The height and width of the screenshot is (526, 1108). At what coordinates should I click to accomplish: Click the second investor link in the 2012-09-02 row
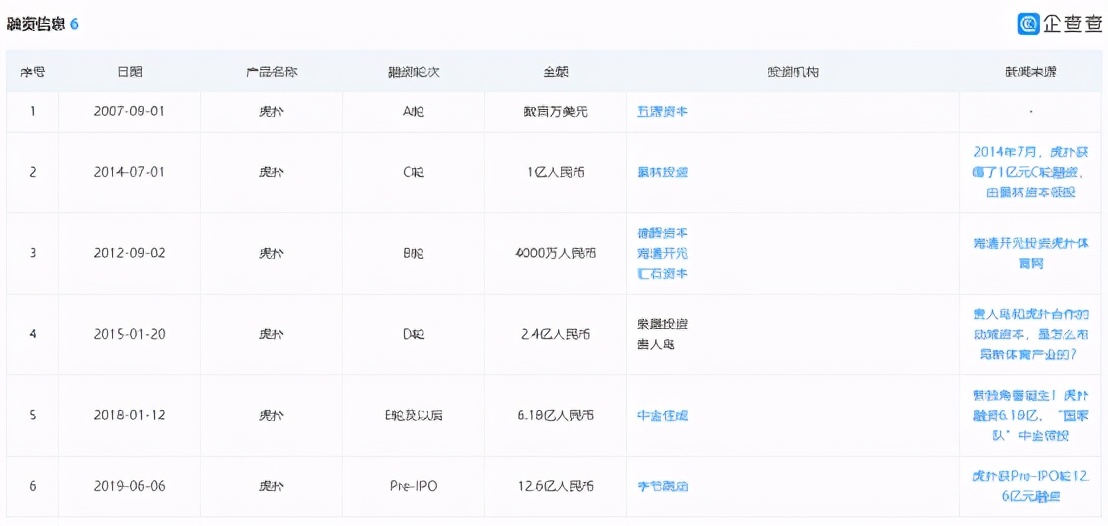point(662,253)
